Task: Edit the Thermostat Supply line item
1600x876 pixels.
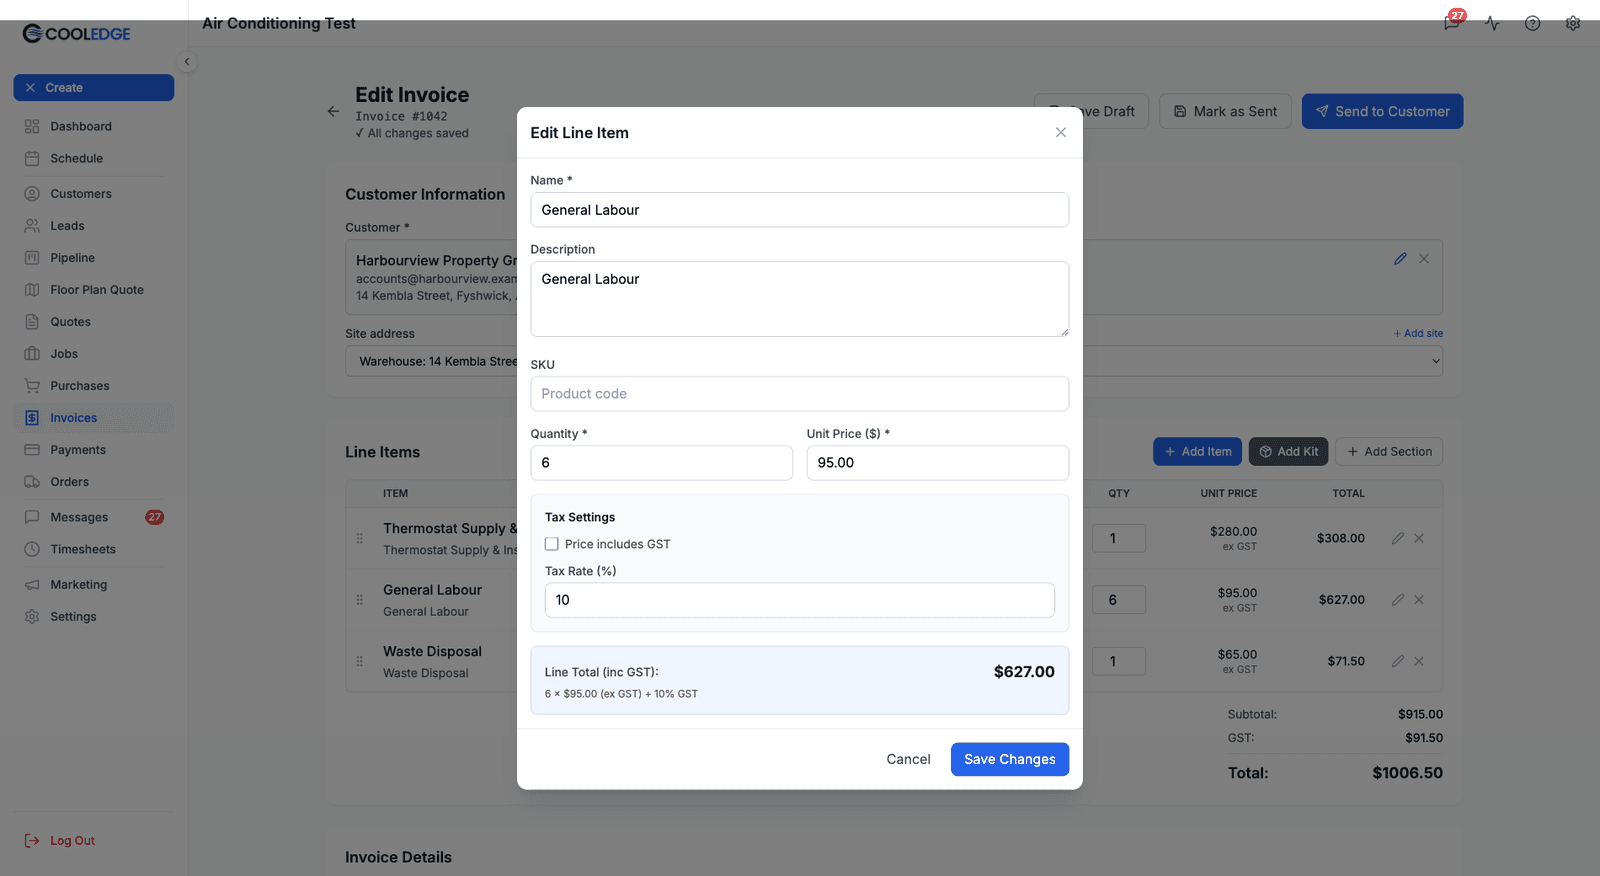Action: tap(1398, 538)
